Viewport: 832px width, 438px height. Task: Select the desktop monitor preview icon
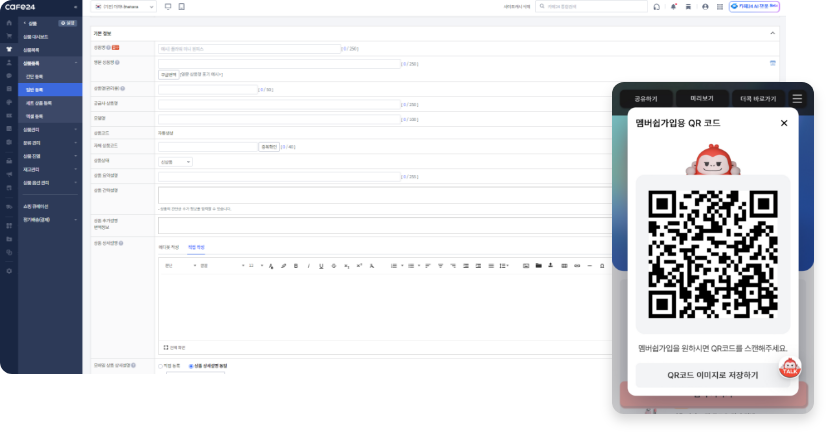(167, 6)
